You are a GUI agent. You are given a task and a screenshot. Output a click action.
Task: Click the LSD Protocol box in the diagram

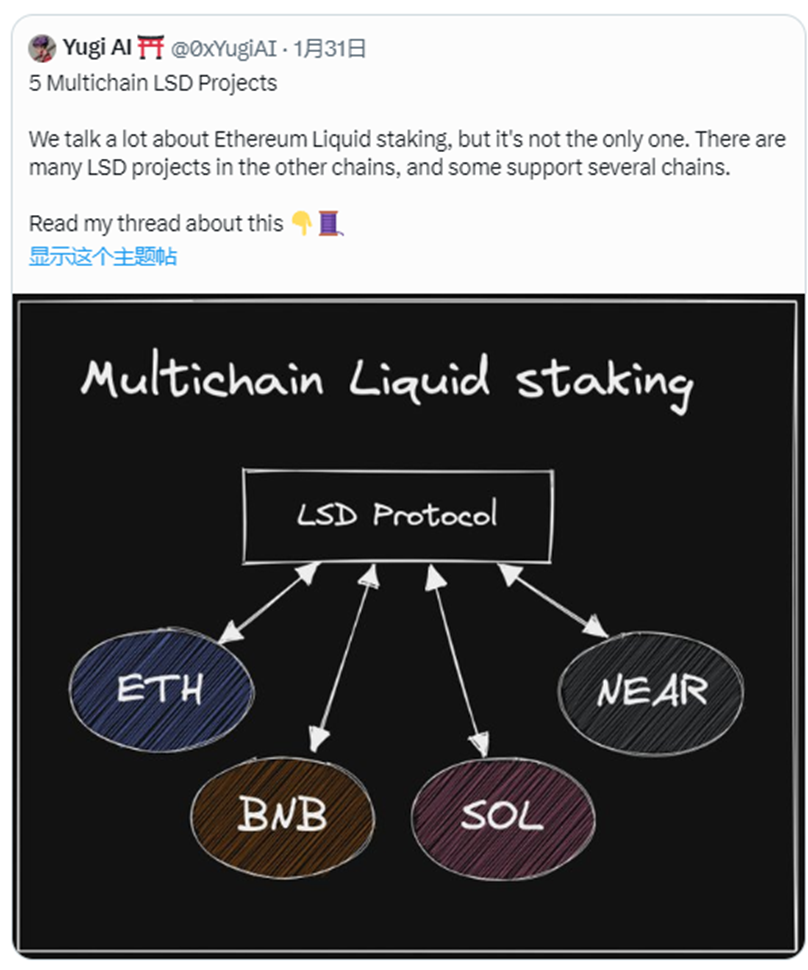pos(398,516)
